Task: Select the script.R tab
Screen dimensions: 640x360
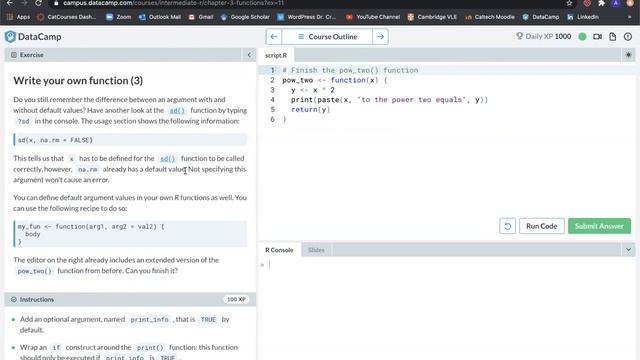Action: 276,55
